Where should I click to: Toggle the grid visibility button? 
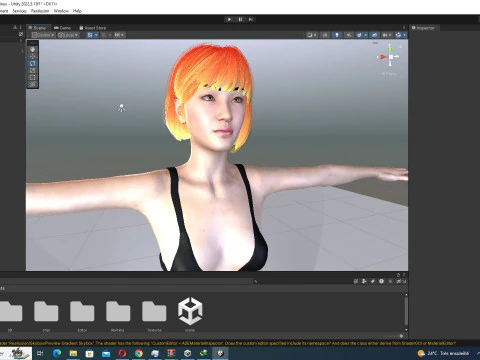coord(90,35)
